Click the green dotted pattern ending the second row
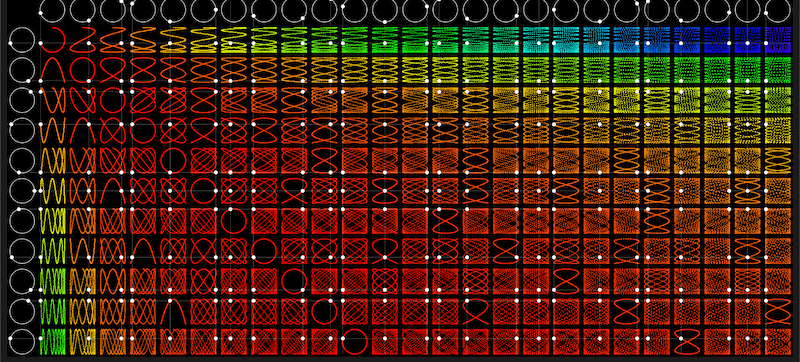The image size is (800, 362). pos(778,70)
